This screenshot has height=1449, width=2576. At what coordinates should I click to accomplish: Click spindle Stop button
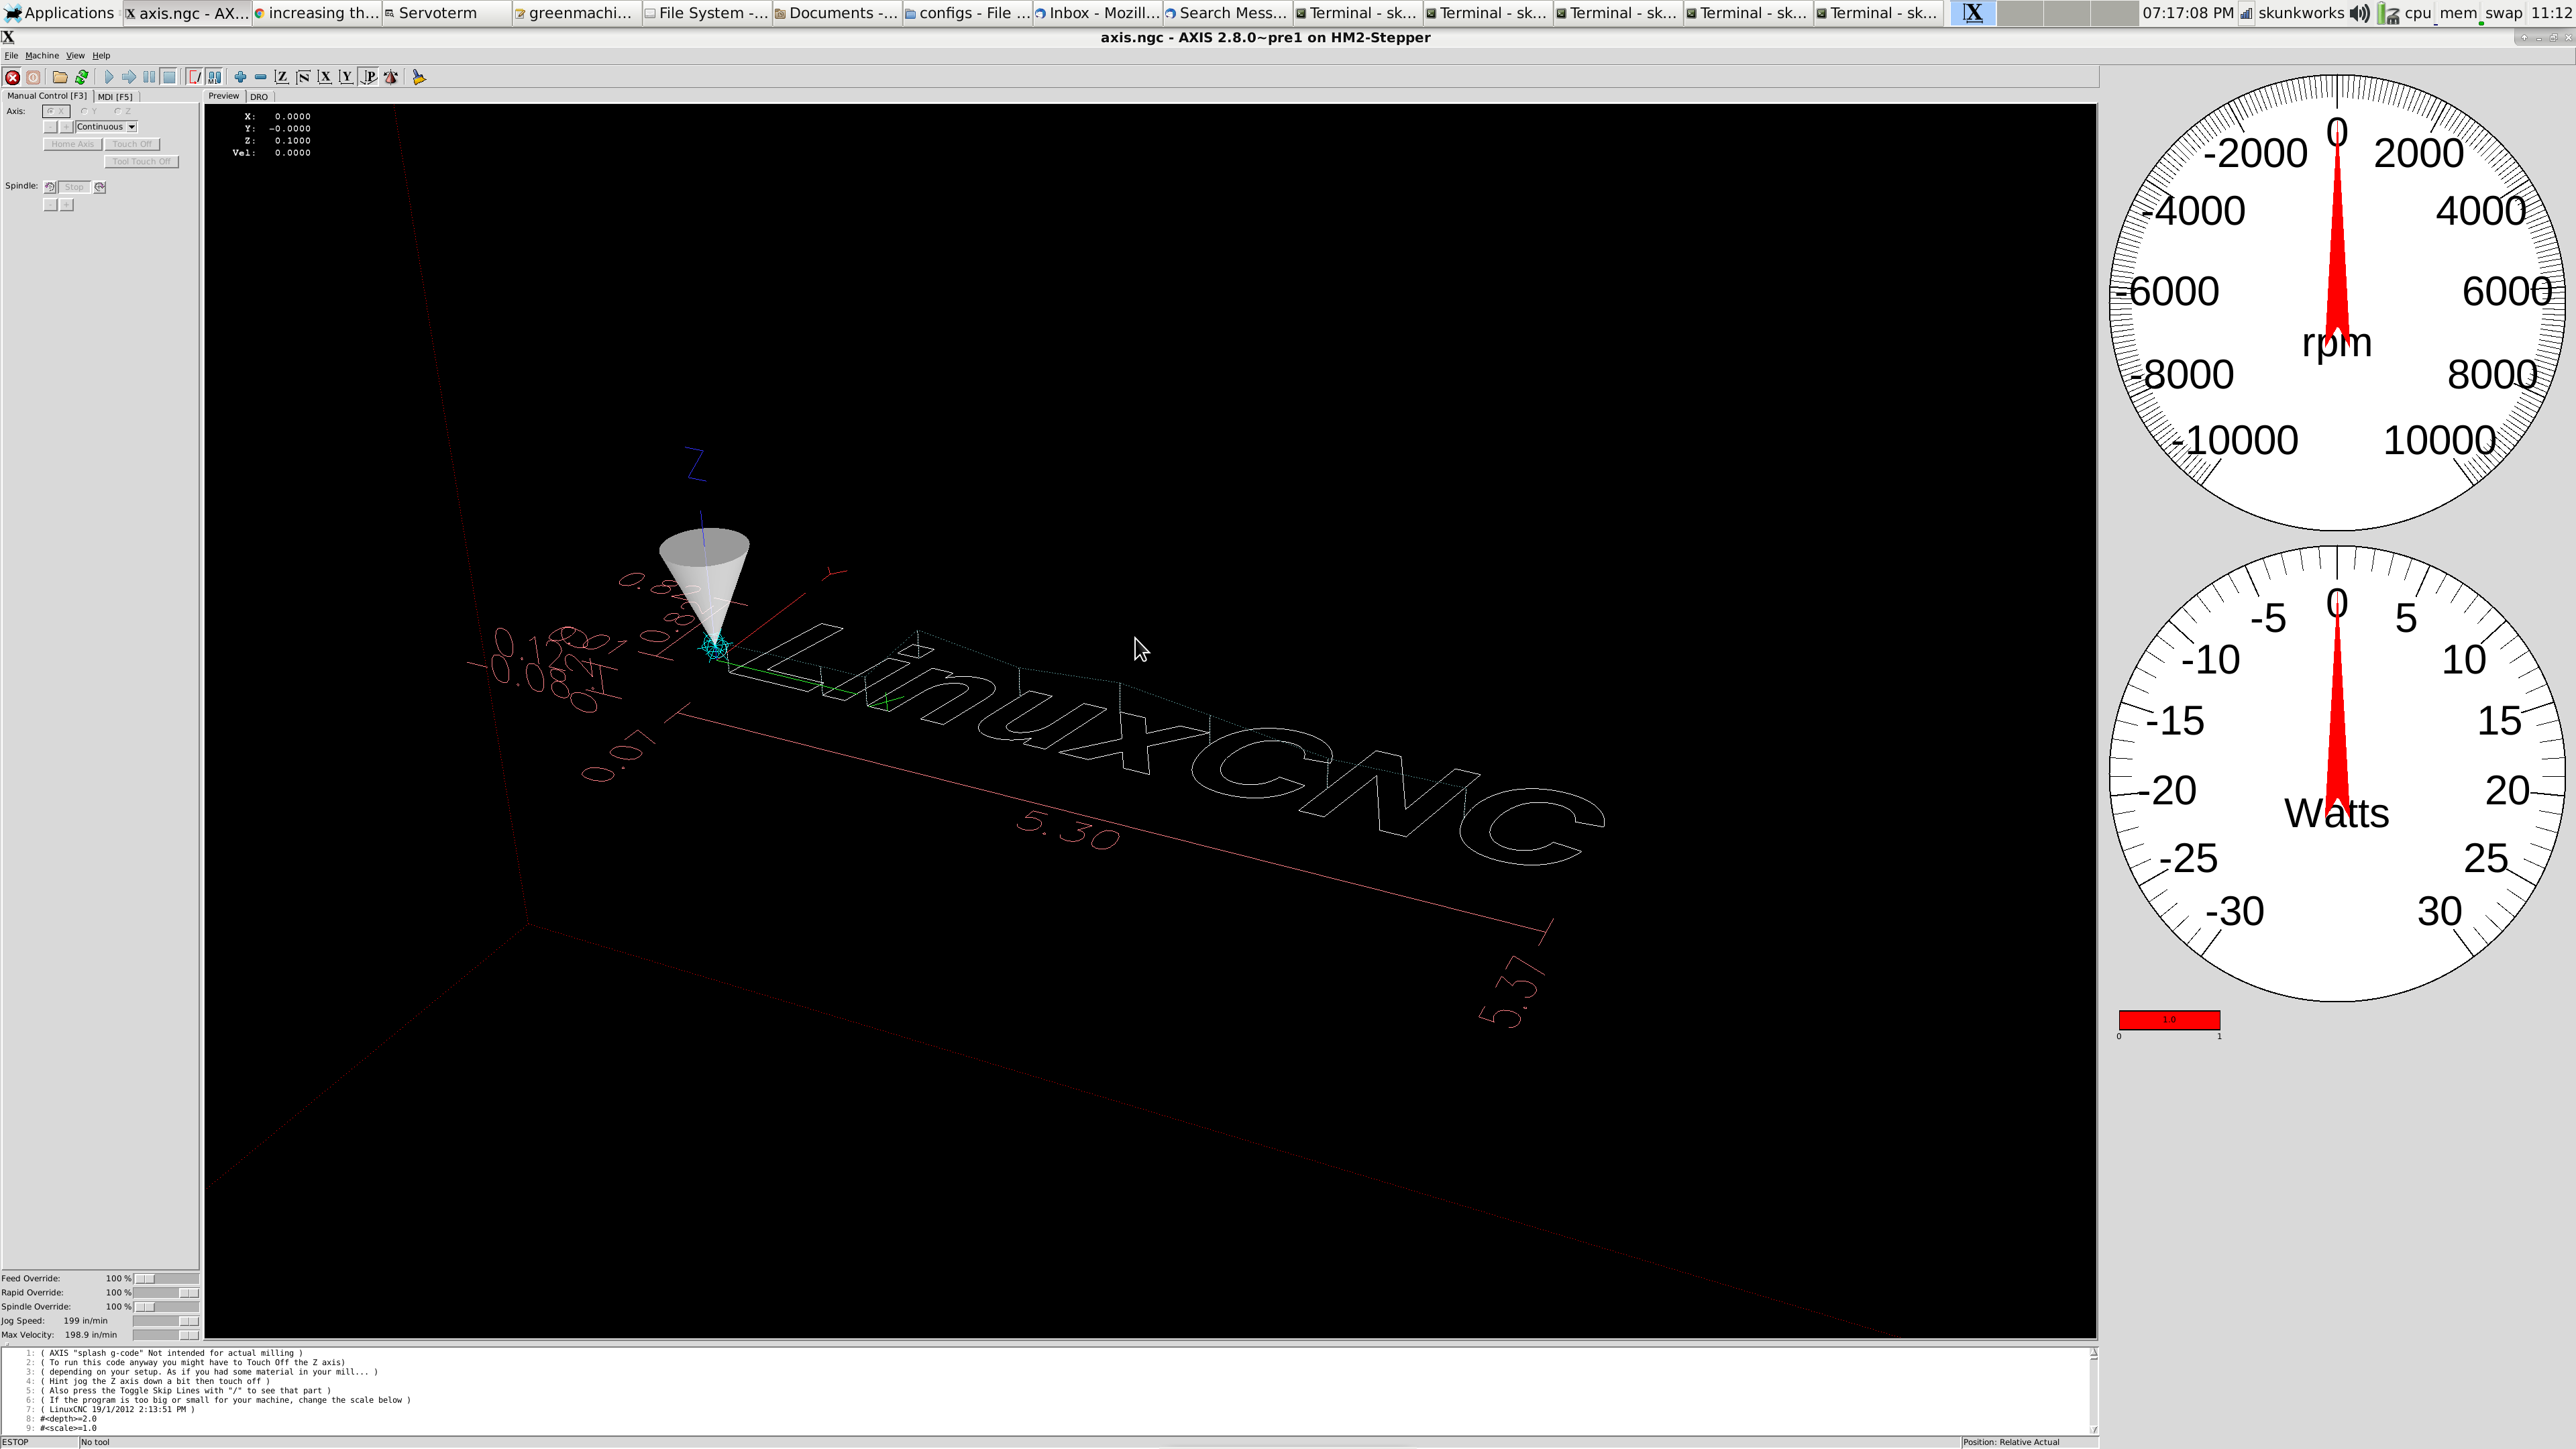pyautogui.click(x=74, y=187)
